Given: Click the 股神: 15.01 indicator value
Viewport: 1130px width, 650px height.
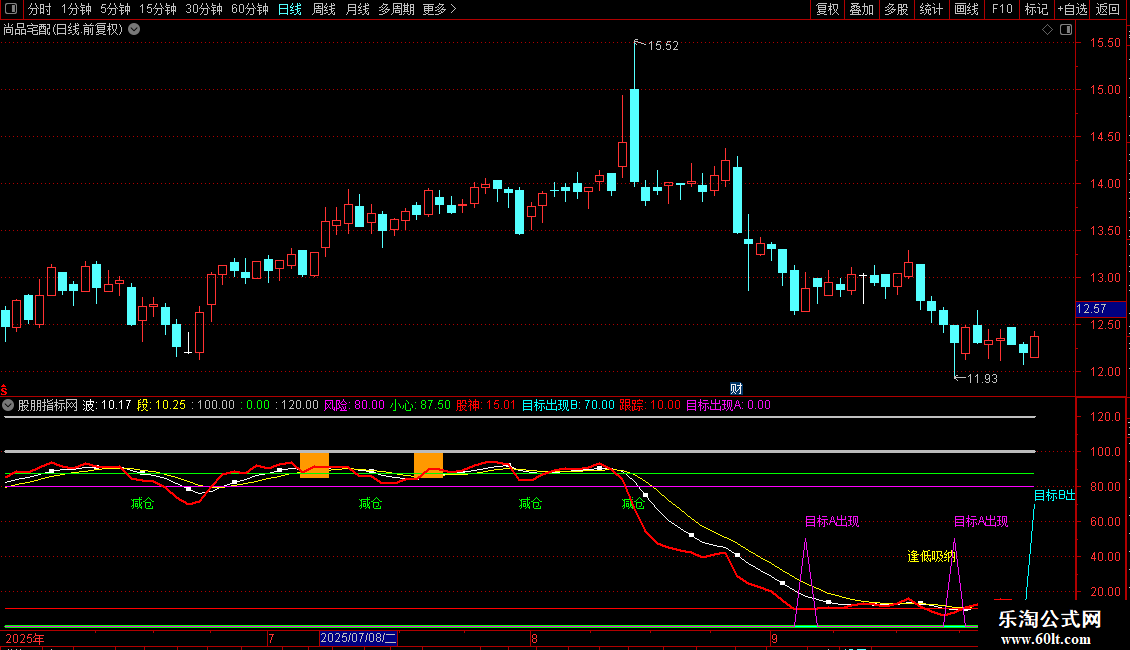Looking at the screenshot, I should pos(486,405).
